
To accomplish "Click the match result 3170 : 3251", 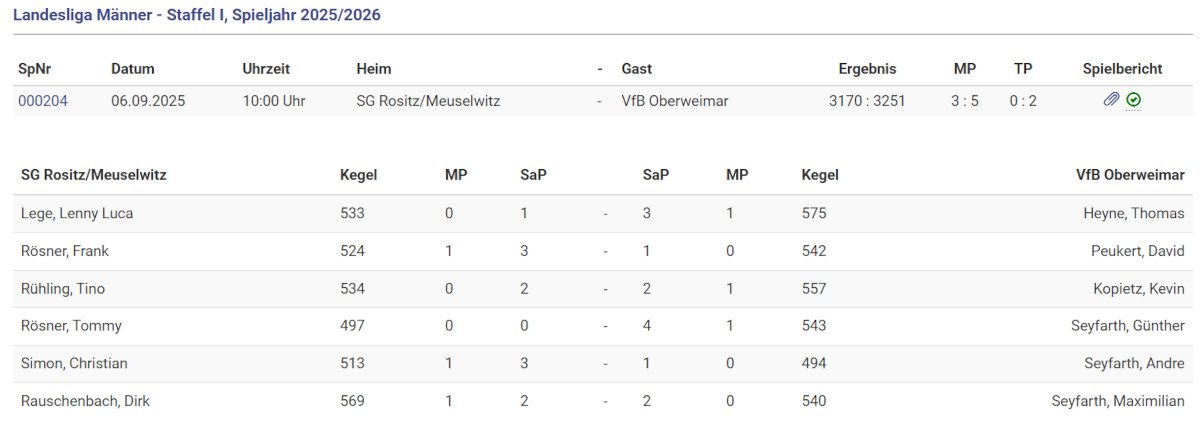I will coord(867,101).
